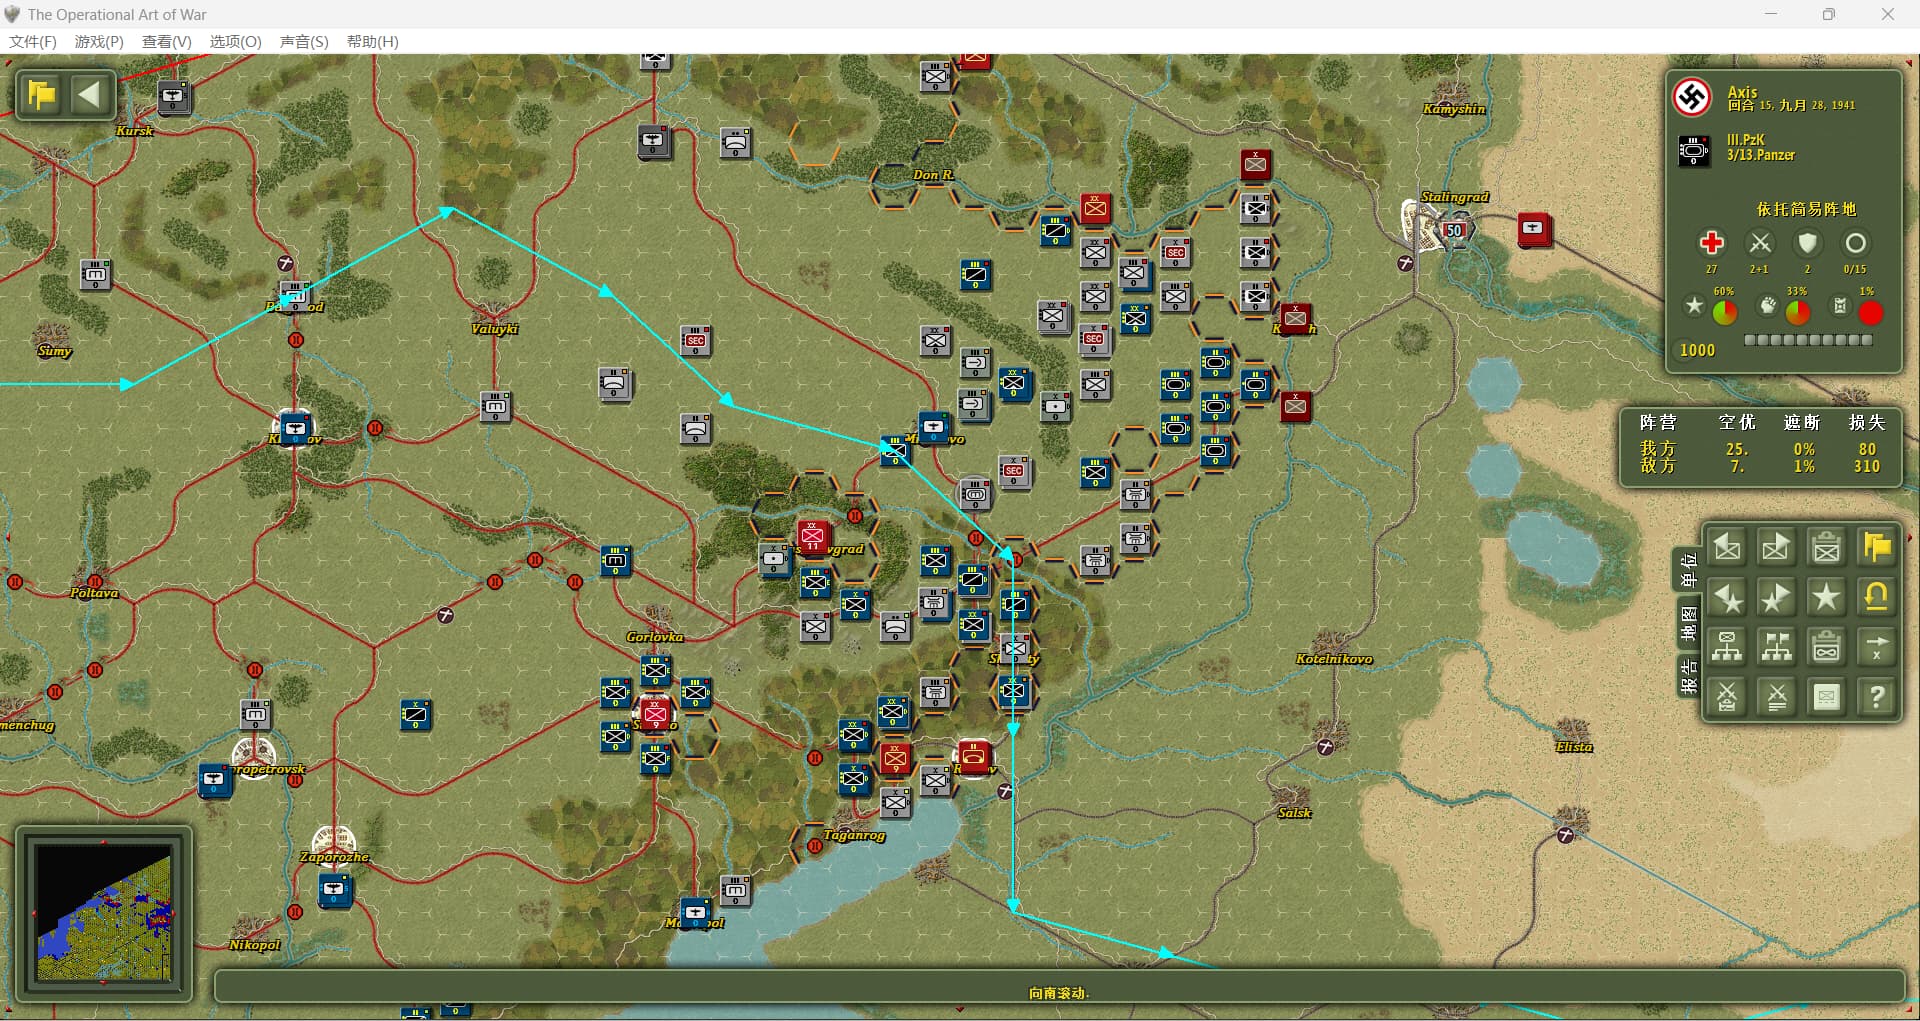Open crossed swords with clipboard icon
This screenshot has width=1920, height=1021.
(1727, 697)
